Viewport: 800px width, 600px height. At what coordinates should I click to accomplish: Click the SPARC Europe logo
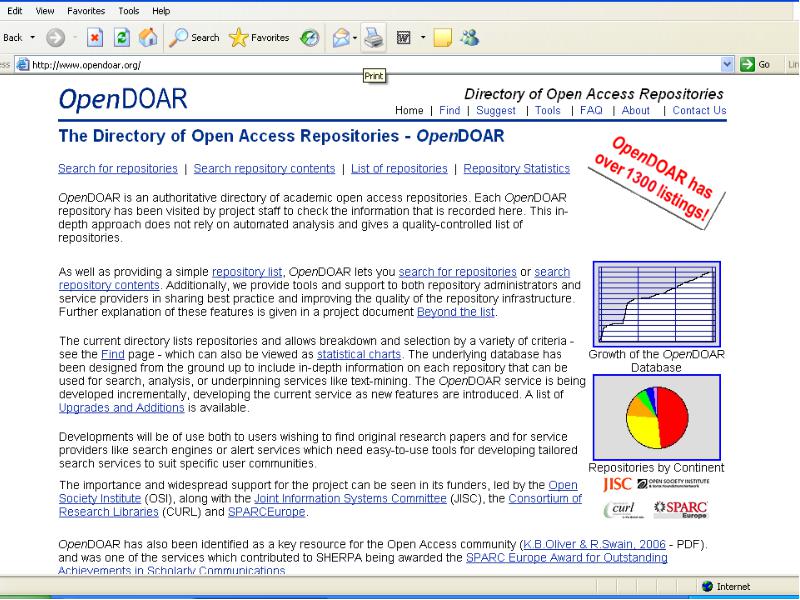[681, 509]
